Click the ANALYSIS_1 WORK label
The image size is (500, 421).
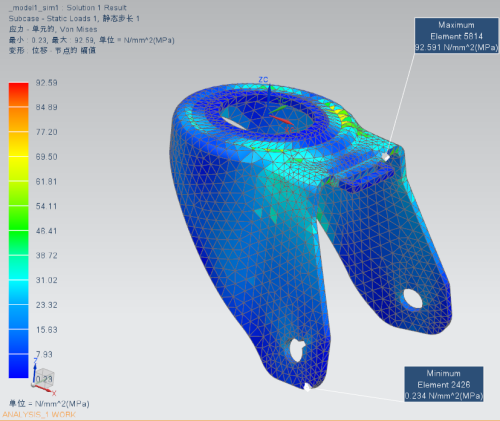coord(39,415)
